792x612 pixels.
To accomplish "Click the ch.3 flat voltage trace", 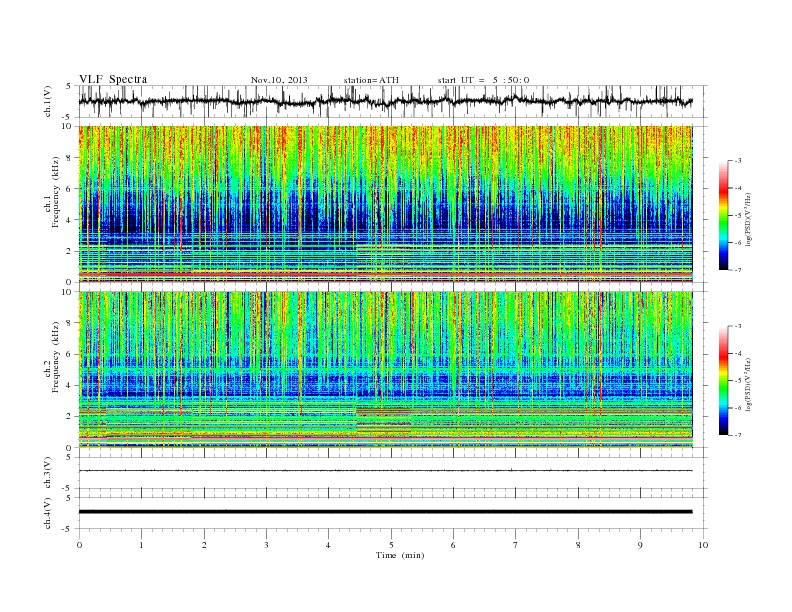I will pos(385,471).
